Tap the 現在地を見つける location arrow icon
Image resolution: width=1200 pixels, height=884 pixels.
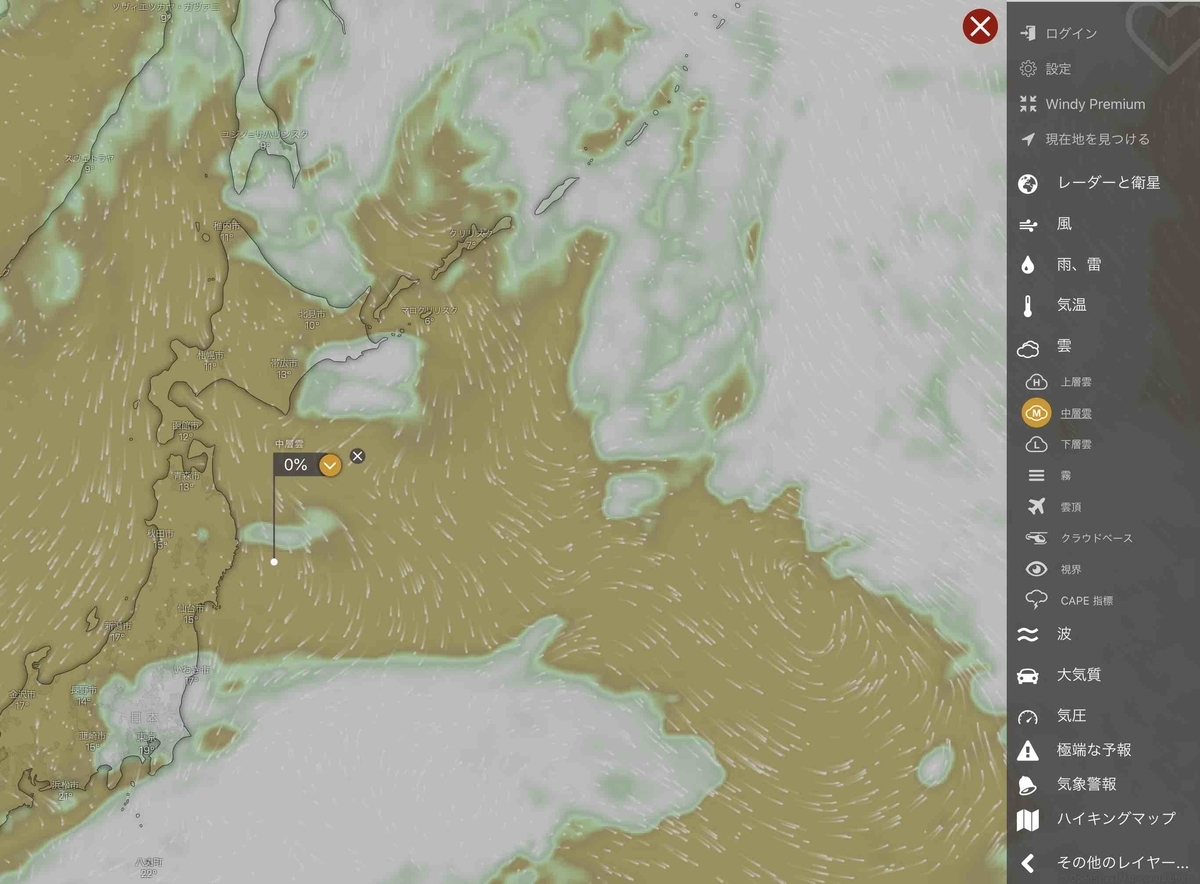1027,139
